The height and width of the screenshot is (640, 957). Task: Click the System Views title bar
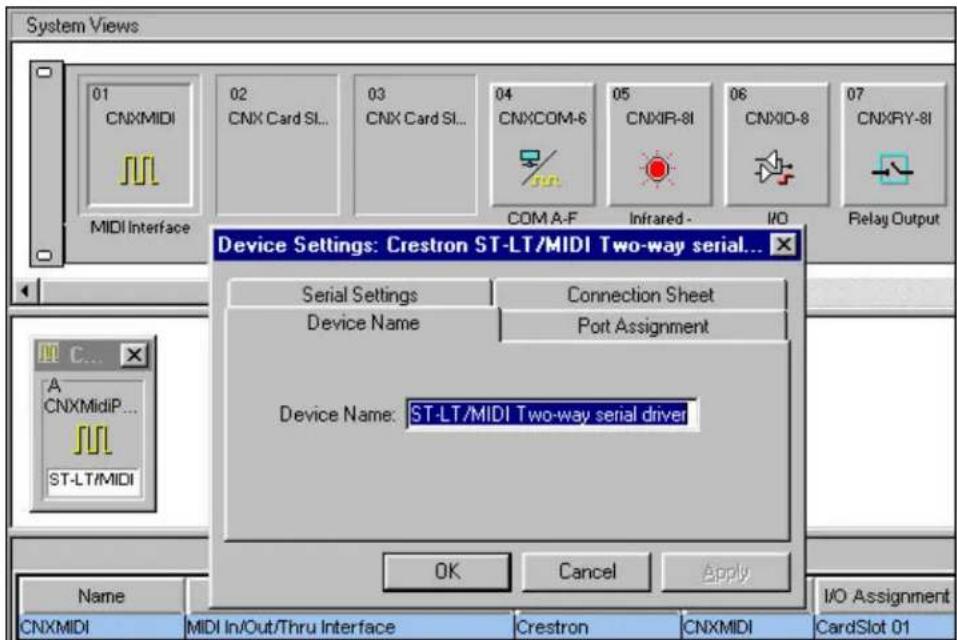coord(482,26)
